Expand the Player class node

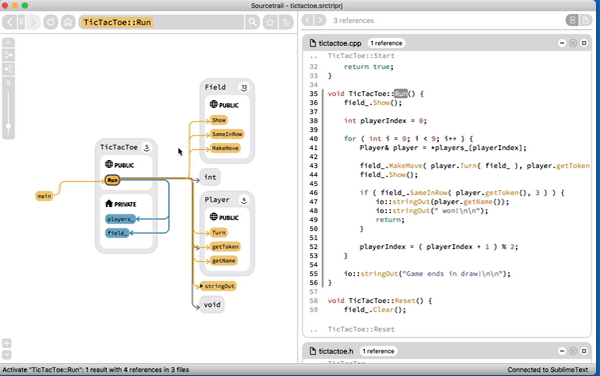[x=244, y=200]
